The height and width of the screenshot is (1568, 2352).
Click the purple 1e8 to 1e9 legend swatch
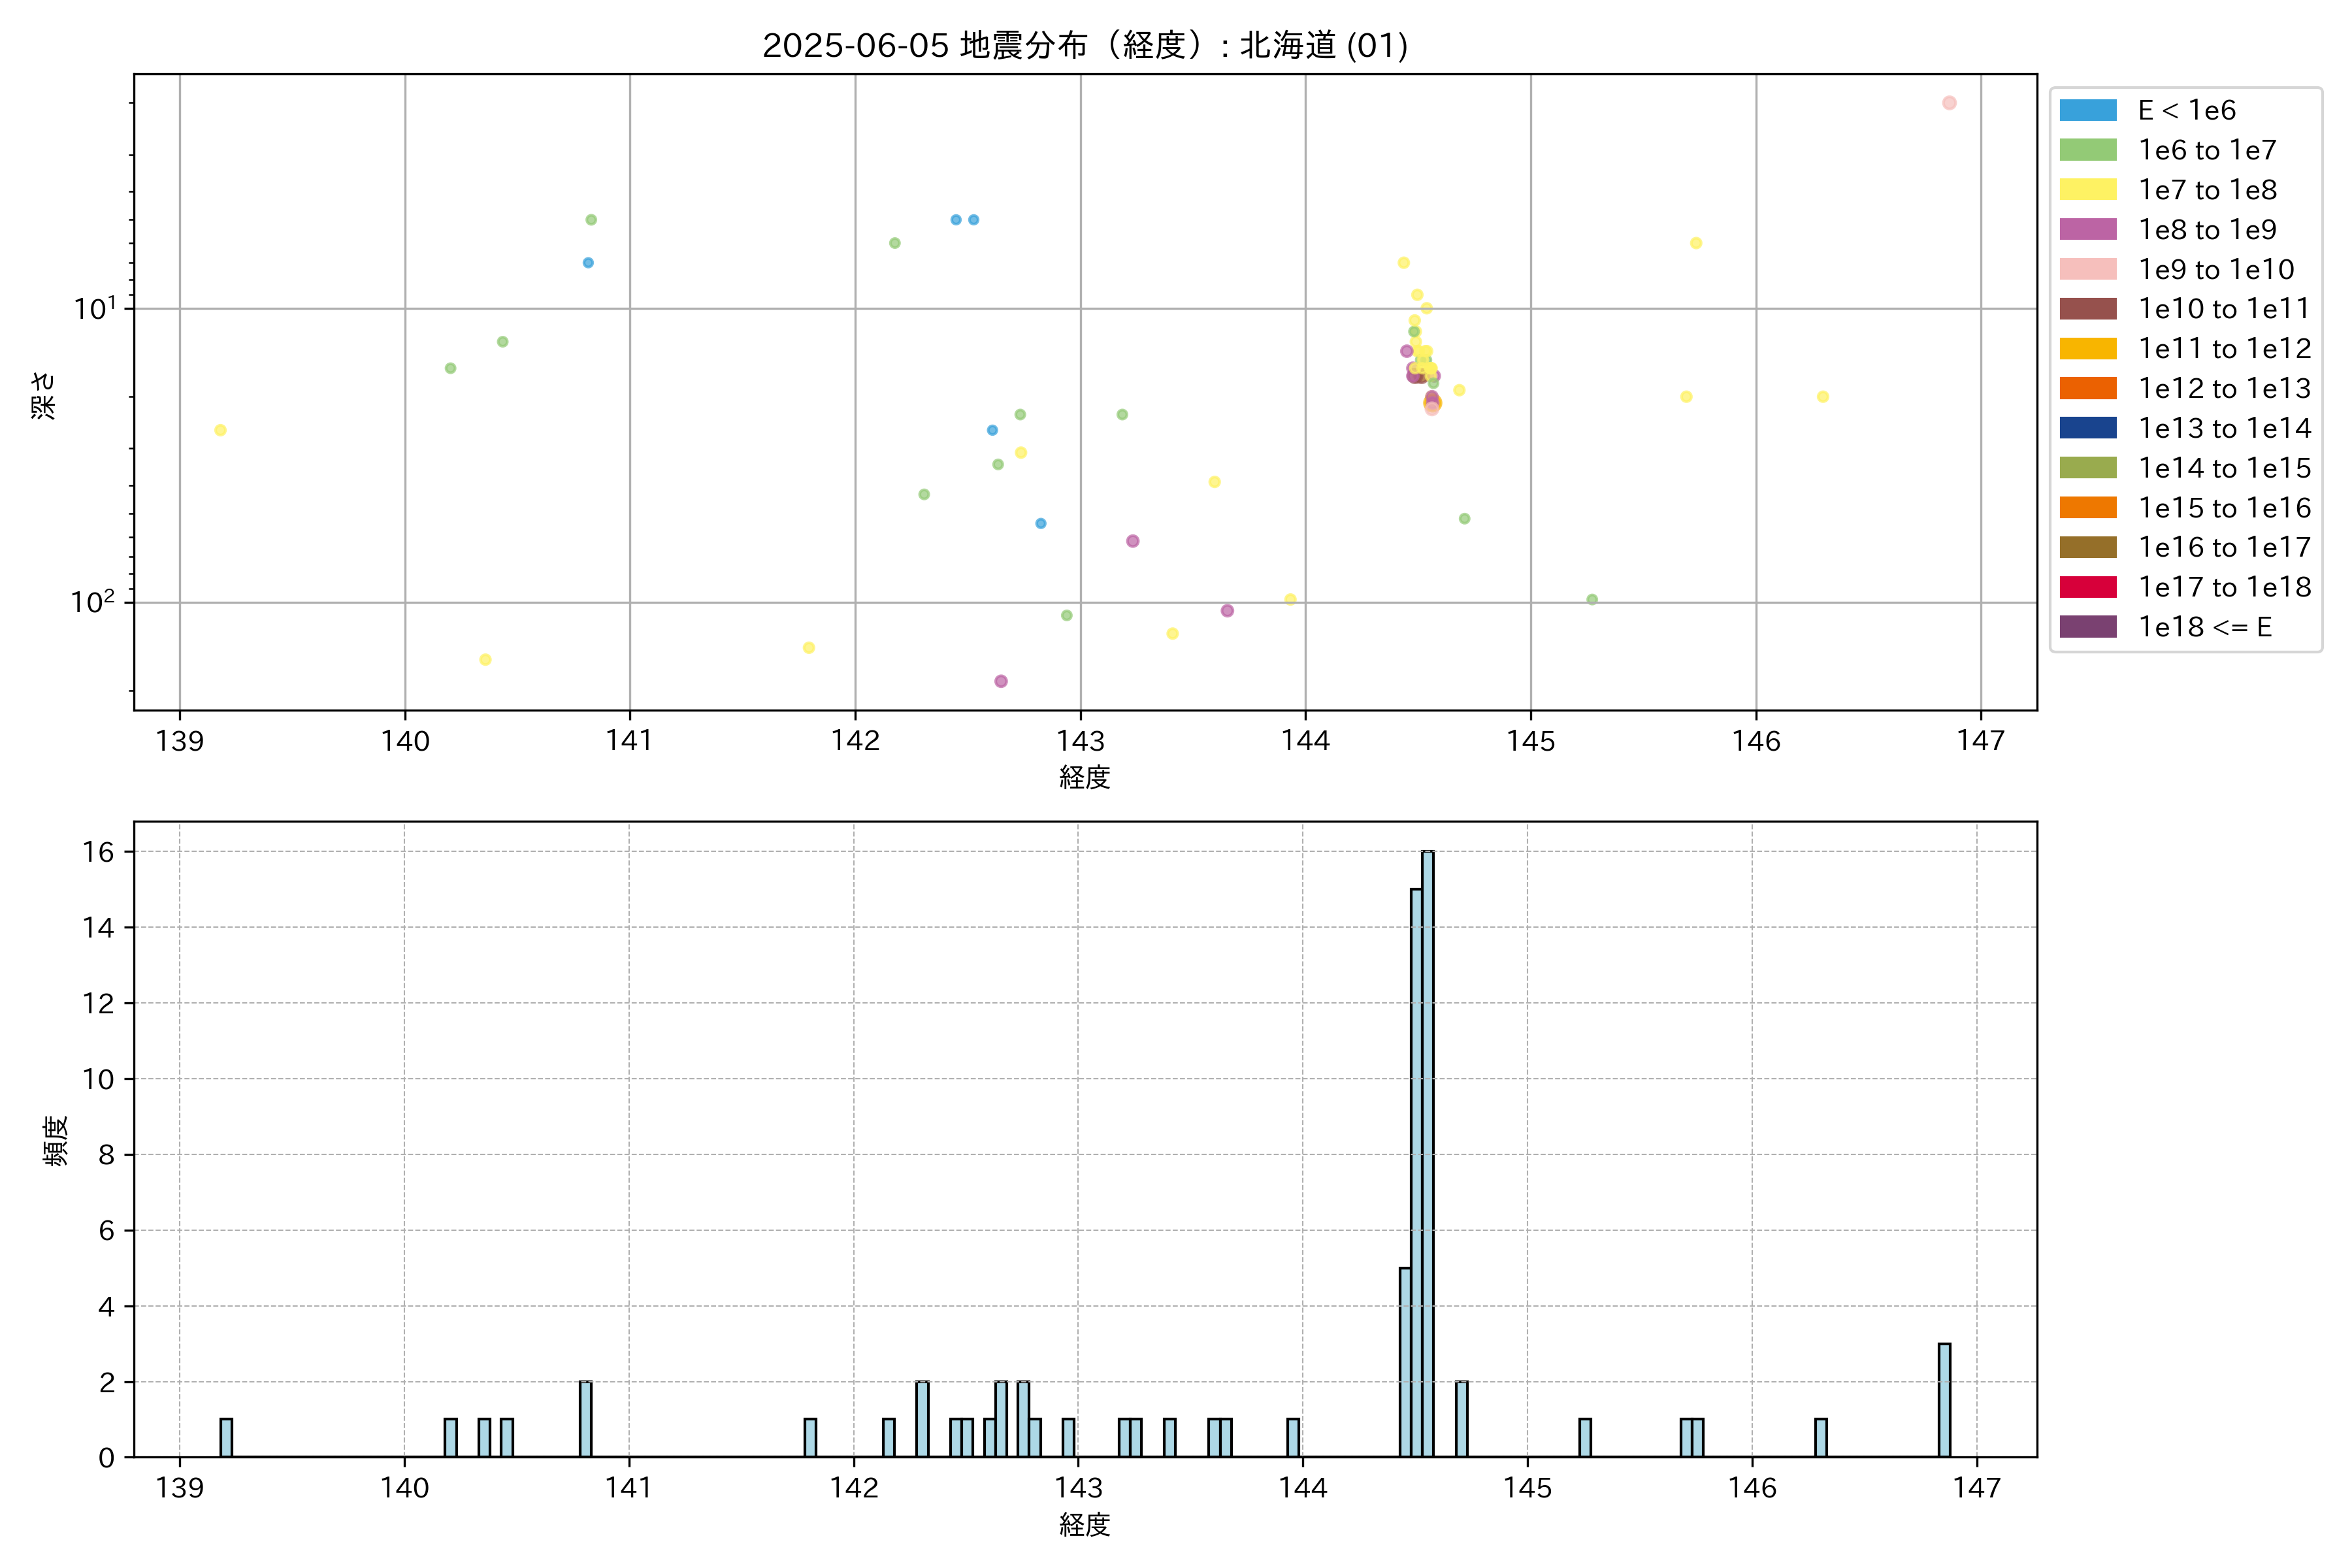2087,229
